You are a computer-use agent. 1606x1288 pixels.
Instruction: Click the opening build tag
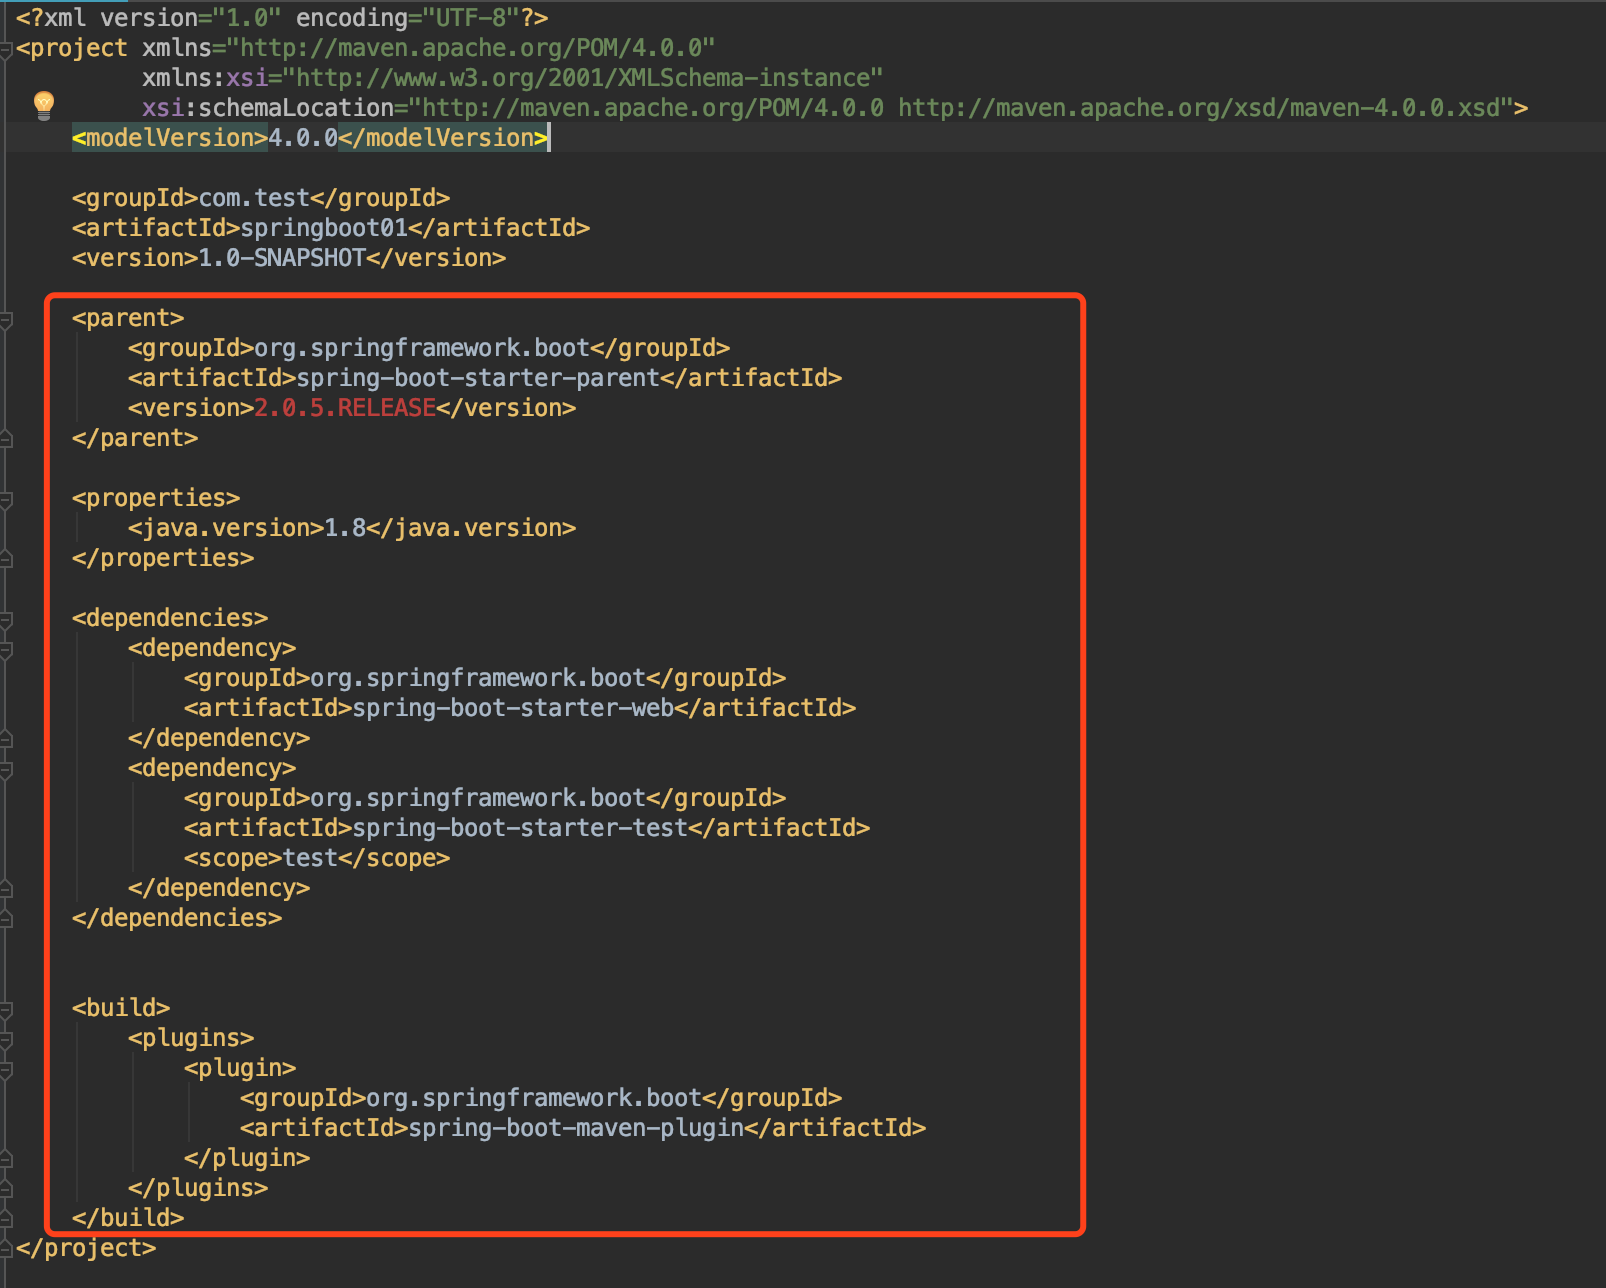pyautogui.click(x=121, y=1008)
